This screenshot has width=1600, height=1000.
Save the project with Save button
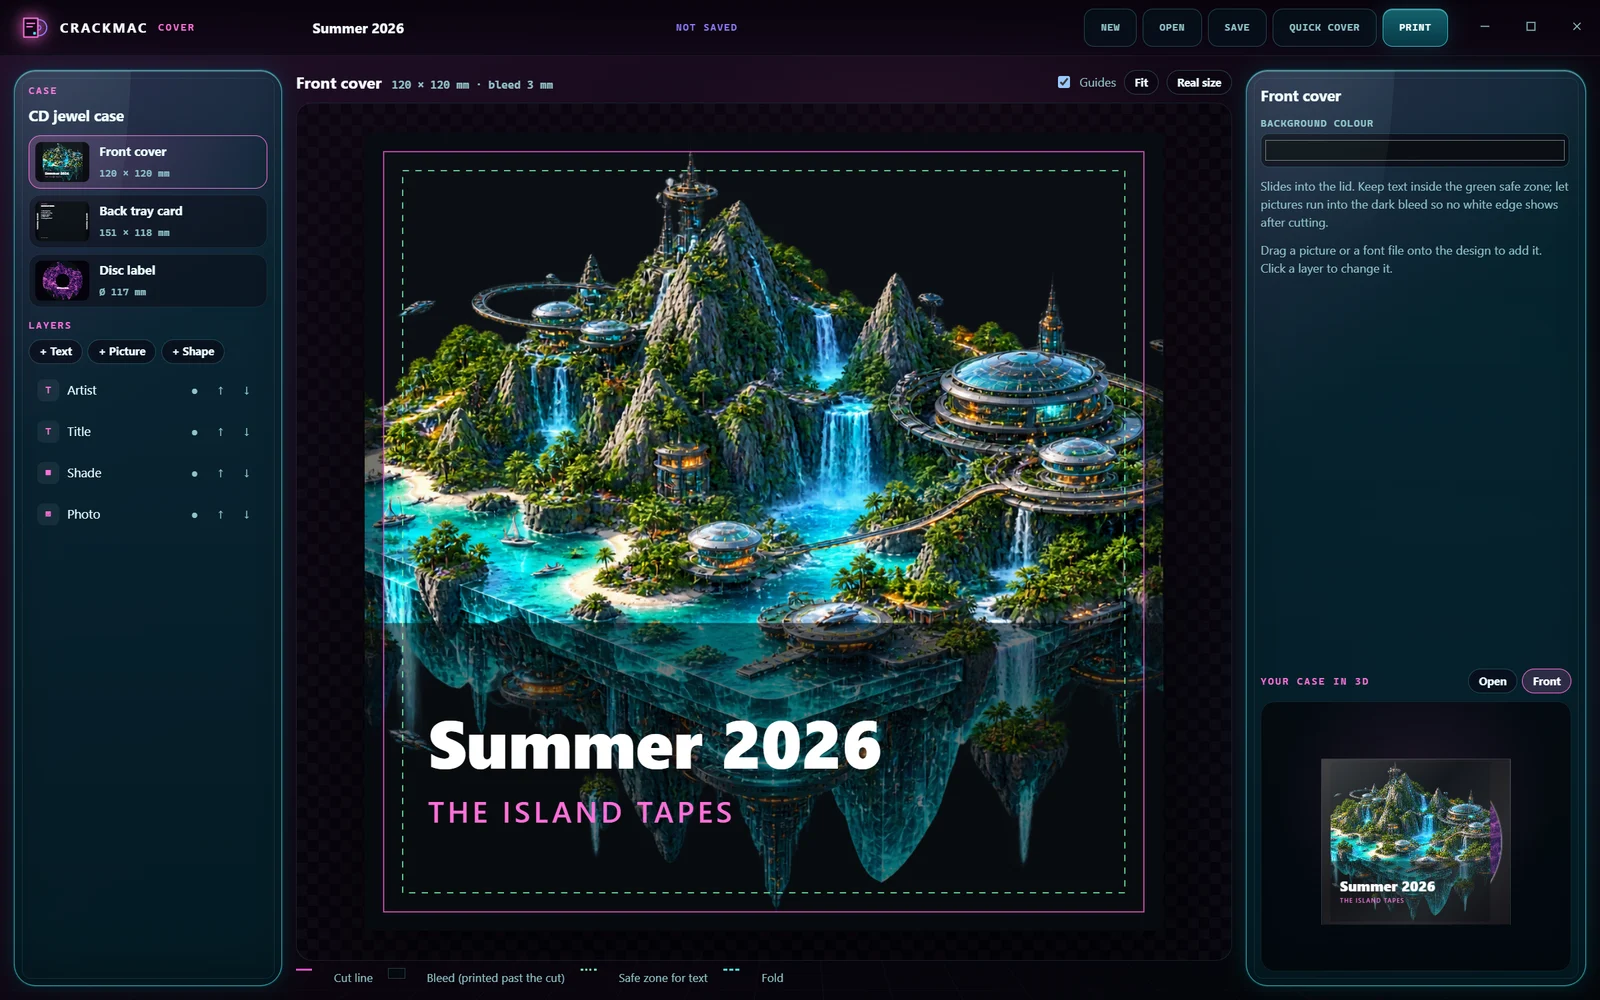click(x=1237, y=28)
